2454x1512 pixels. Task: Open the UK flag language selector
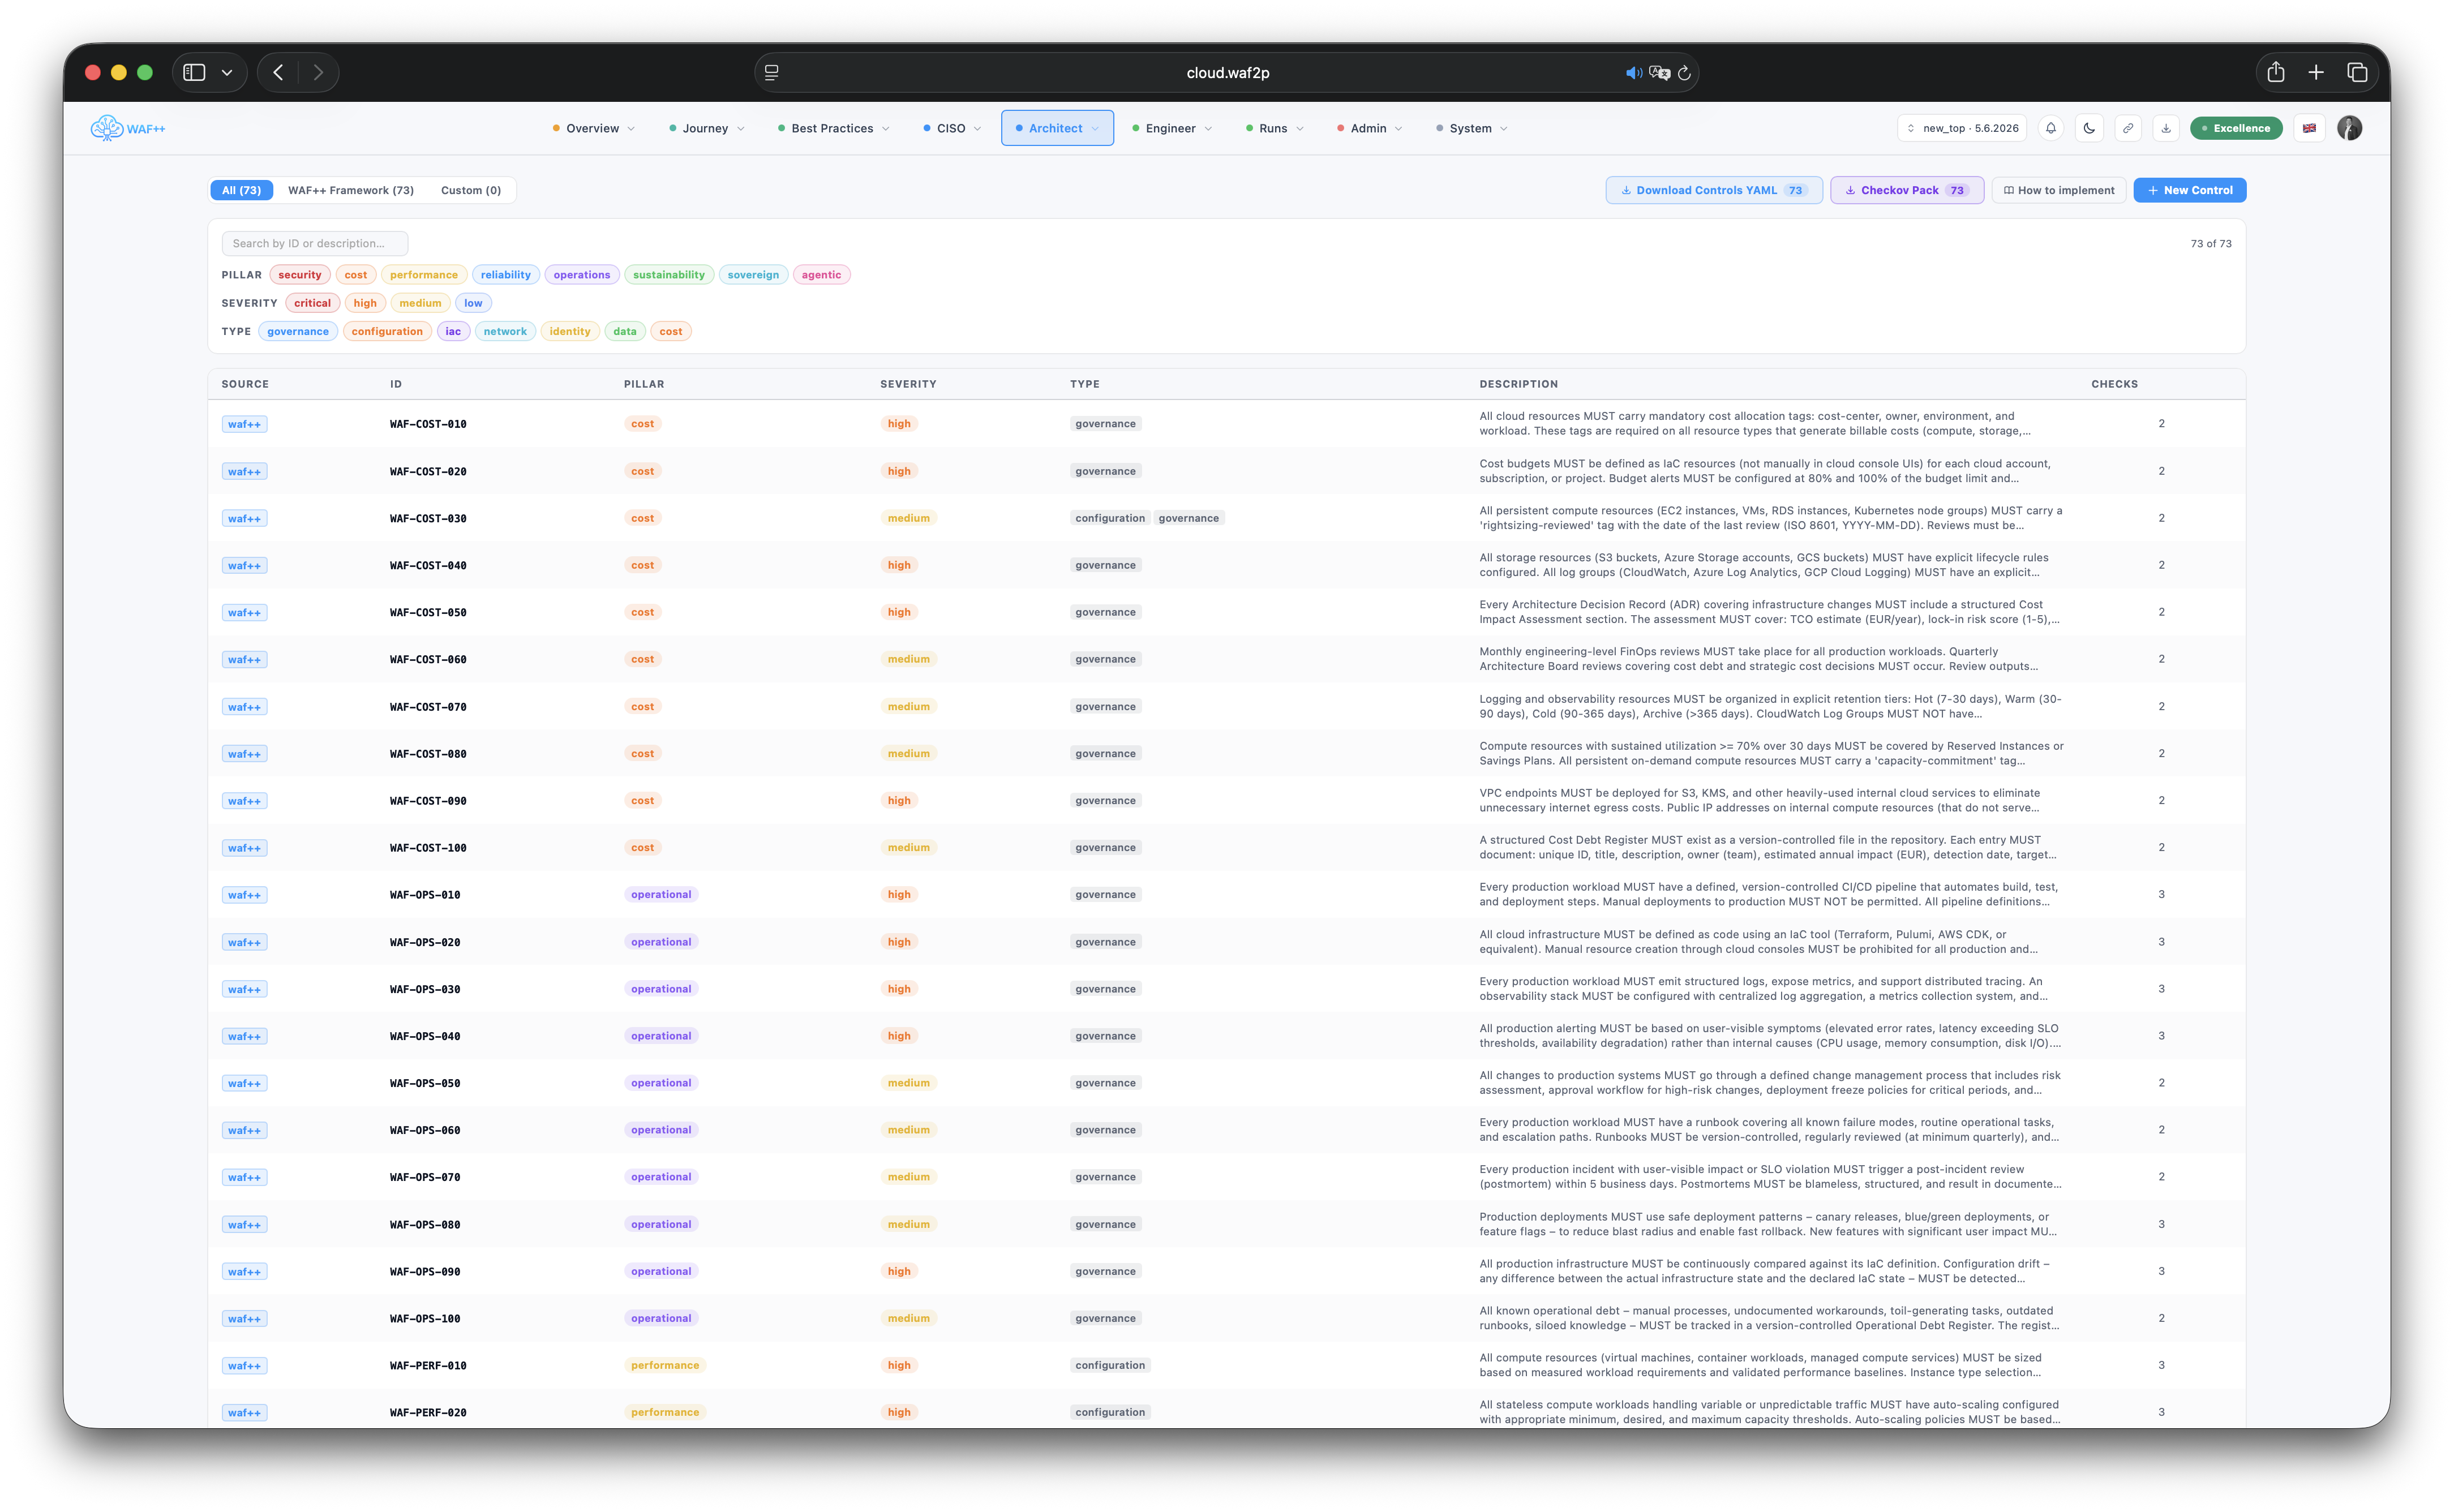point(2309,128)
